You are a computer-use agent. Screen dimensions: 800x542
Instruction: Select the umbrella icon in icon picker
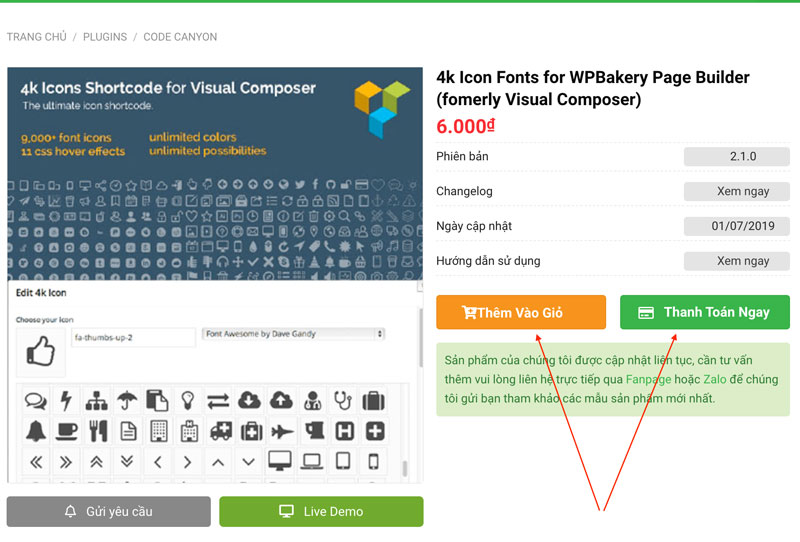click(x=127, y=401)
